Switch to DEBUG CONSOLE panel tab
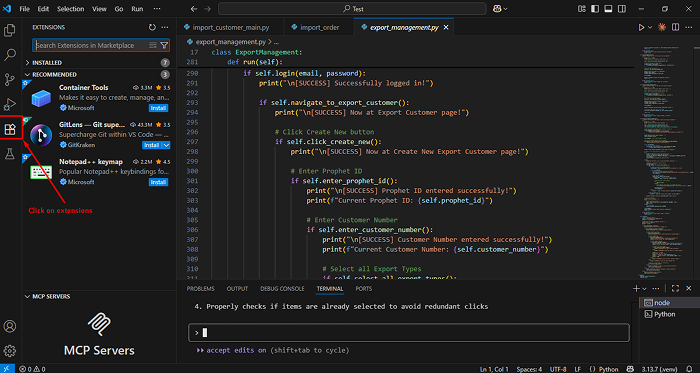Screen dimensions: 700x373 click(282, 289)
